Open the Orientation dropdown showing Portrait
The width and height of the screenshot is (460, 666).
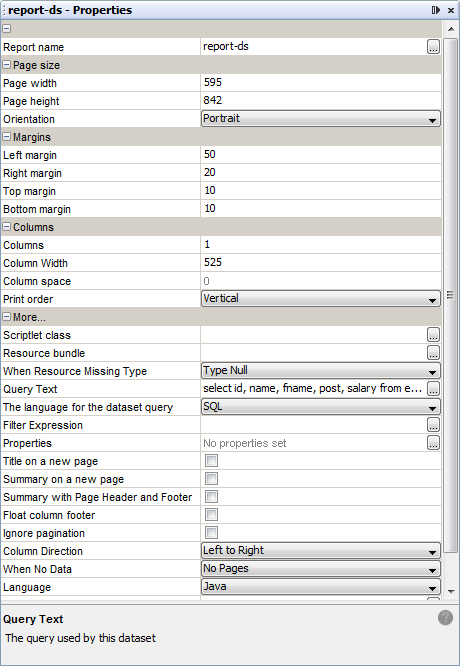coord(321,119)
